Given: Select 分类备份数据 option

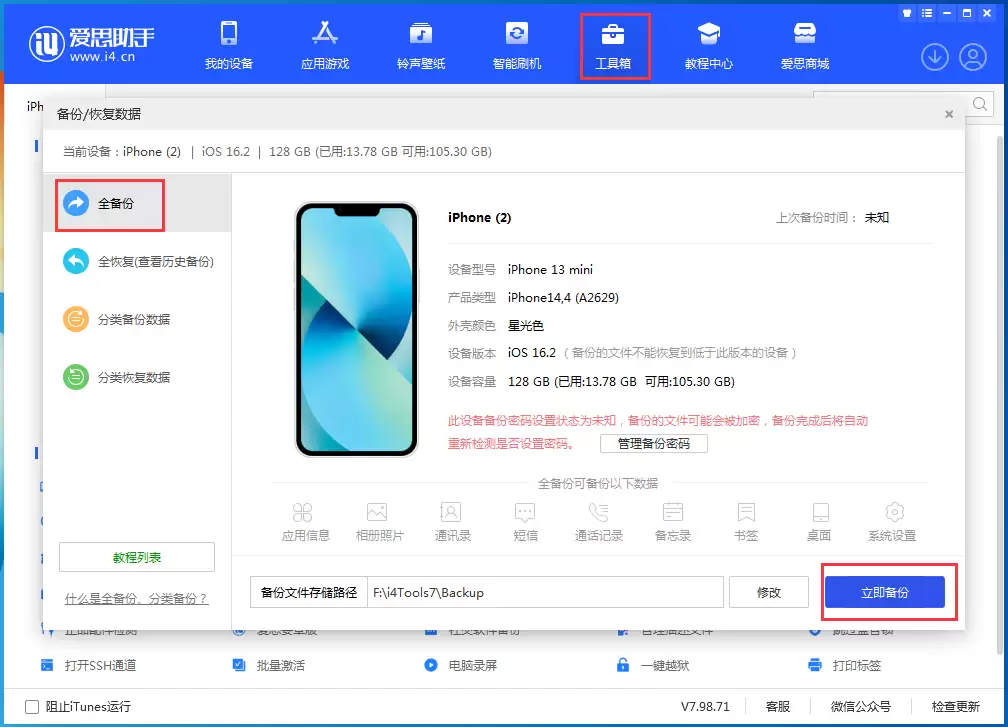Looking at the screenshot, I should (116, 319).
